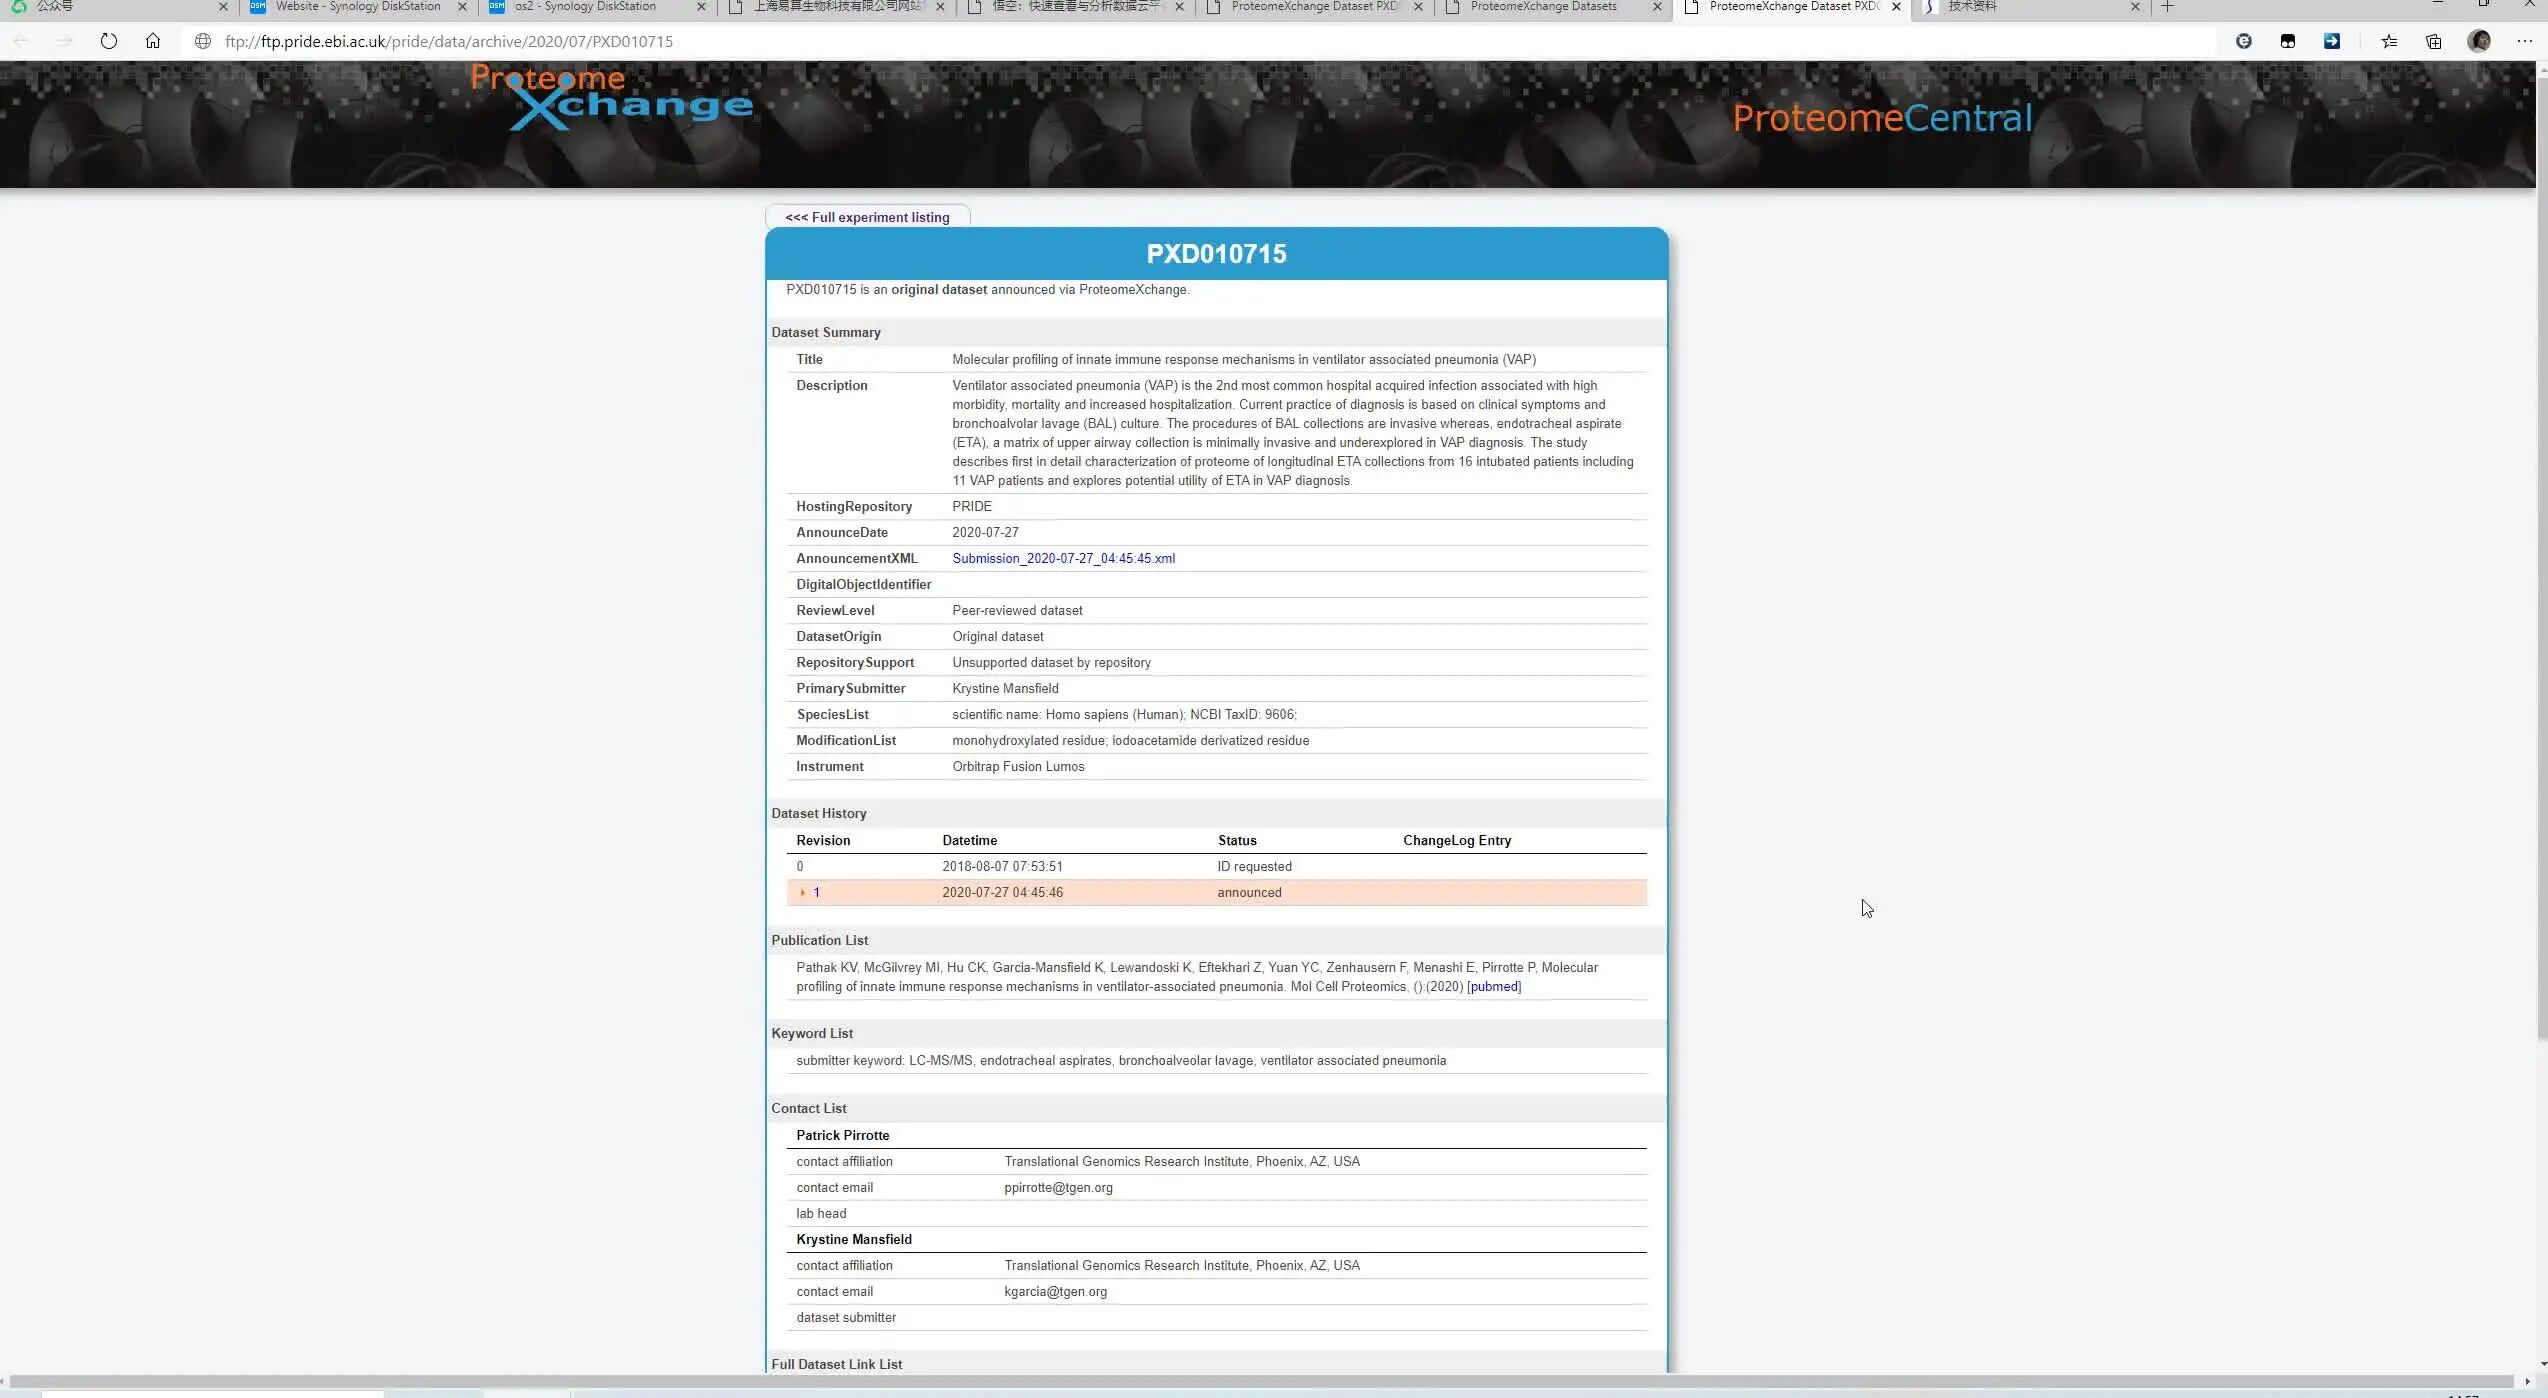Click the site info globe icon

[203, 41]
